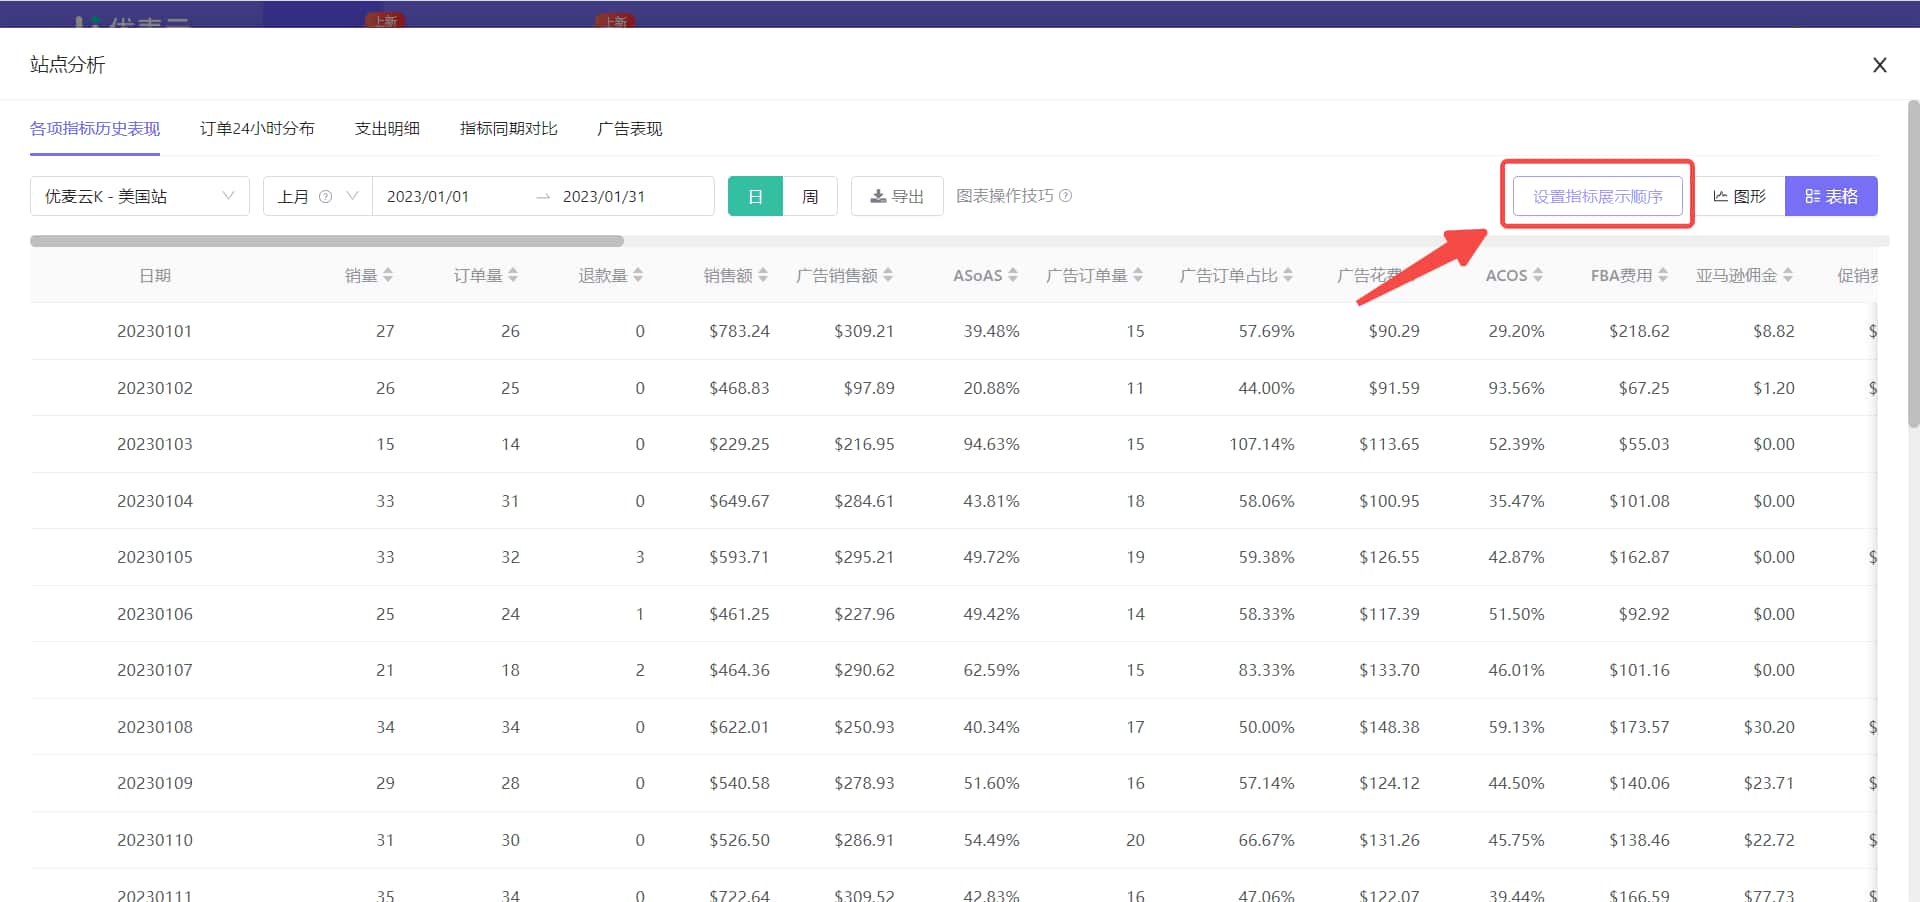This screenshot has height=902, width=1920.
Task: Click help icon beside 图表操作技巧
Action: point(1065,196)
